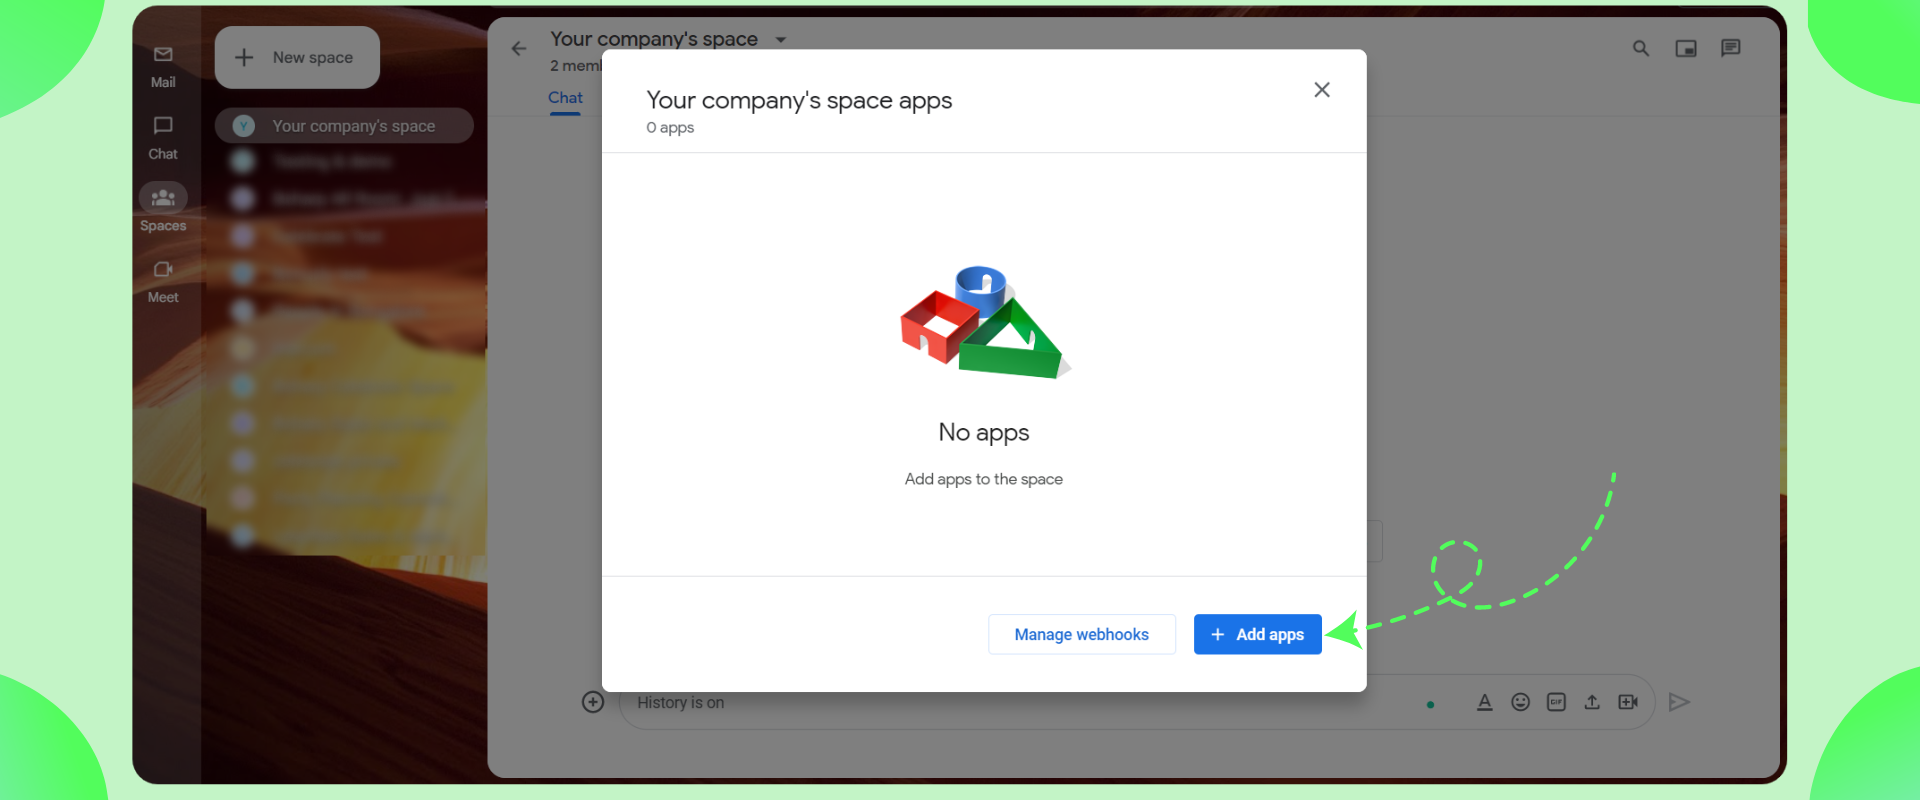Expand the Your company's space dropdown arrow
The width and height of the screenshot is (1920, 800).
[x=781, y=40]
